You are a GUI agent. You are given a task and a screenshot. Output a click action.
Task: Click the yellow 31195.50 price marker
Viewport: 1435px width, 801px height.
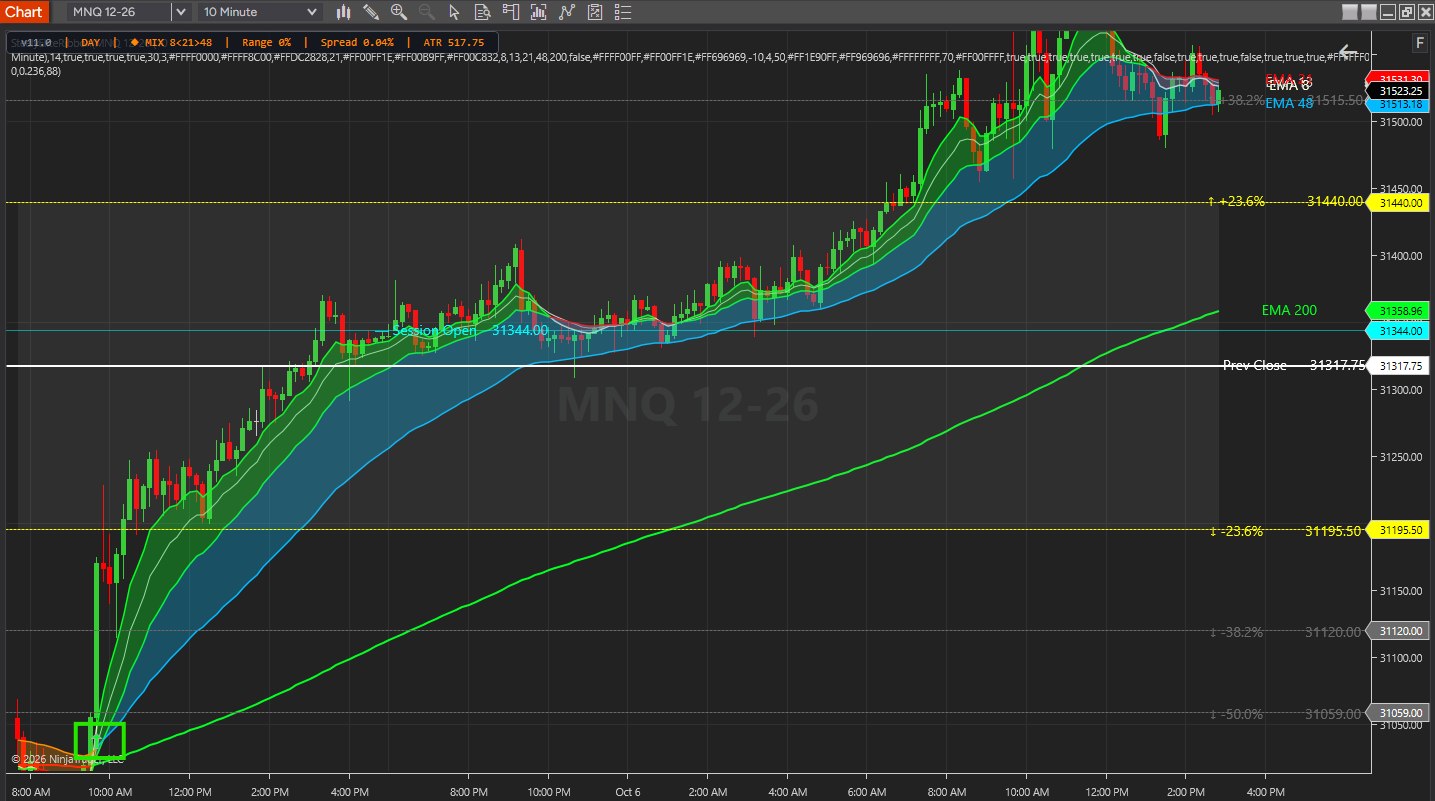click(1400, 530)
